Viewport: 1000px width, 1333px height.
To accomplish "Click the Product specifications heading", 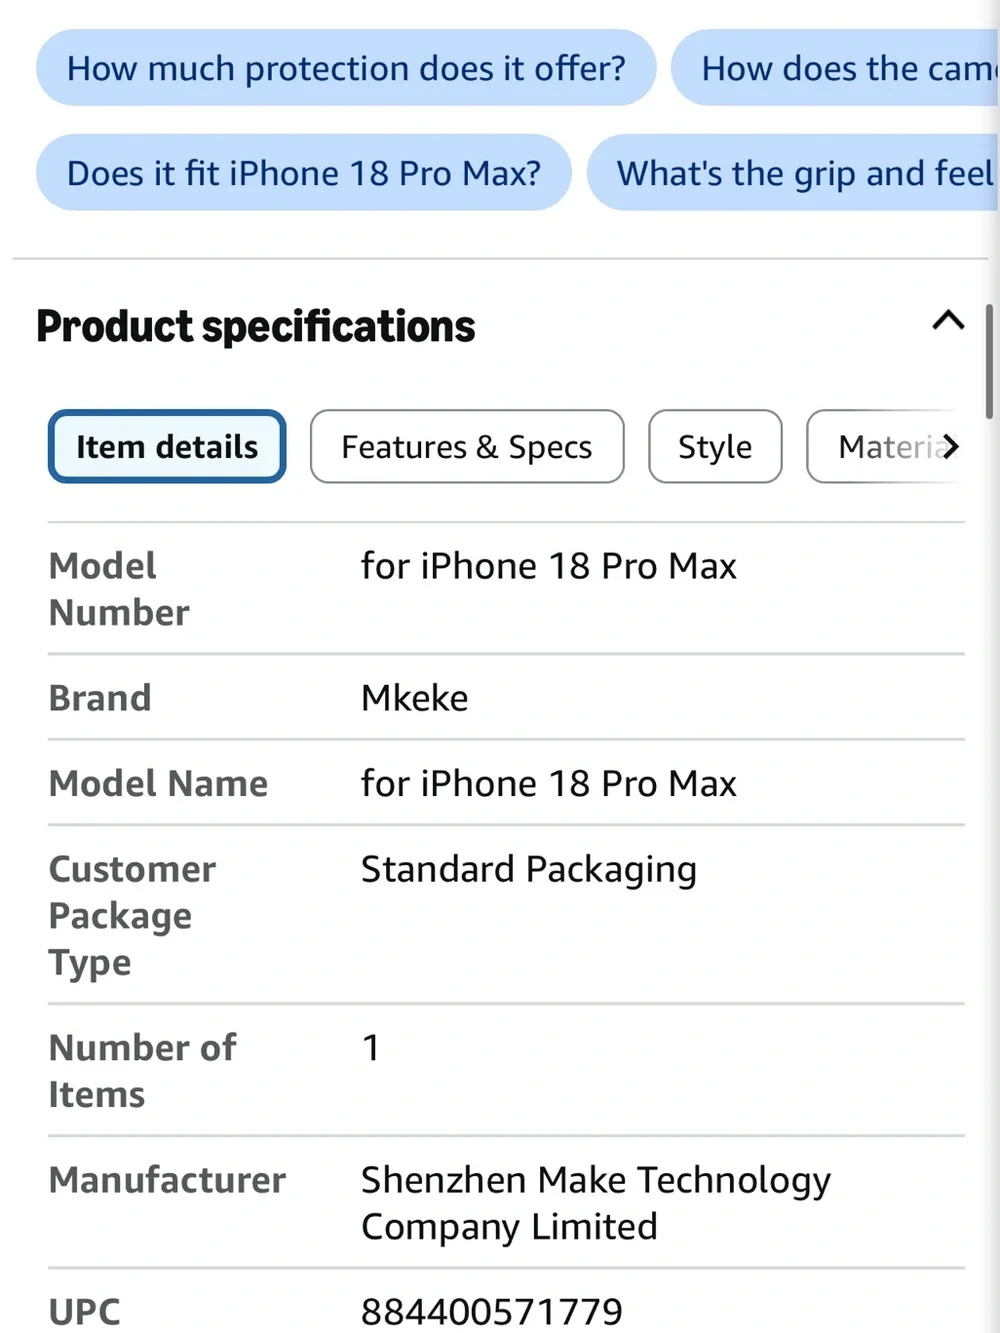I will [x=256, y=326].
